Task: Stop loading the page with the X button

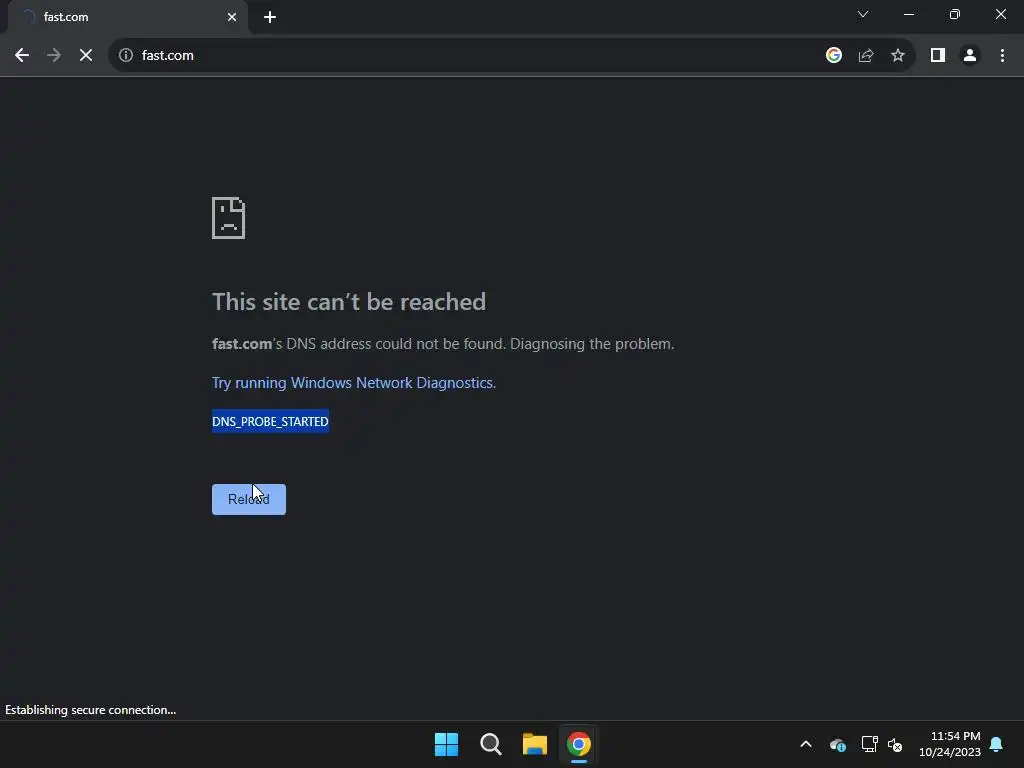Action: (86, 56)
